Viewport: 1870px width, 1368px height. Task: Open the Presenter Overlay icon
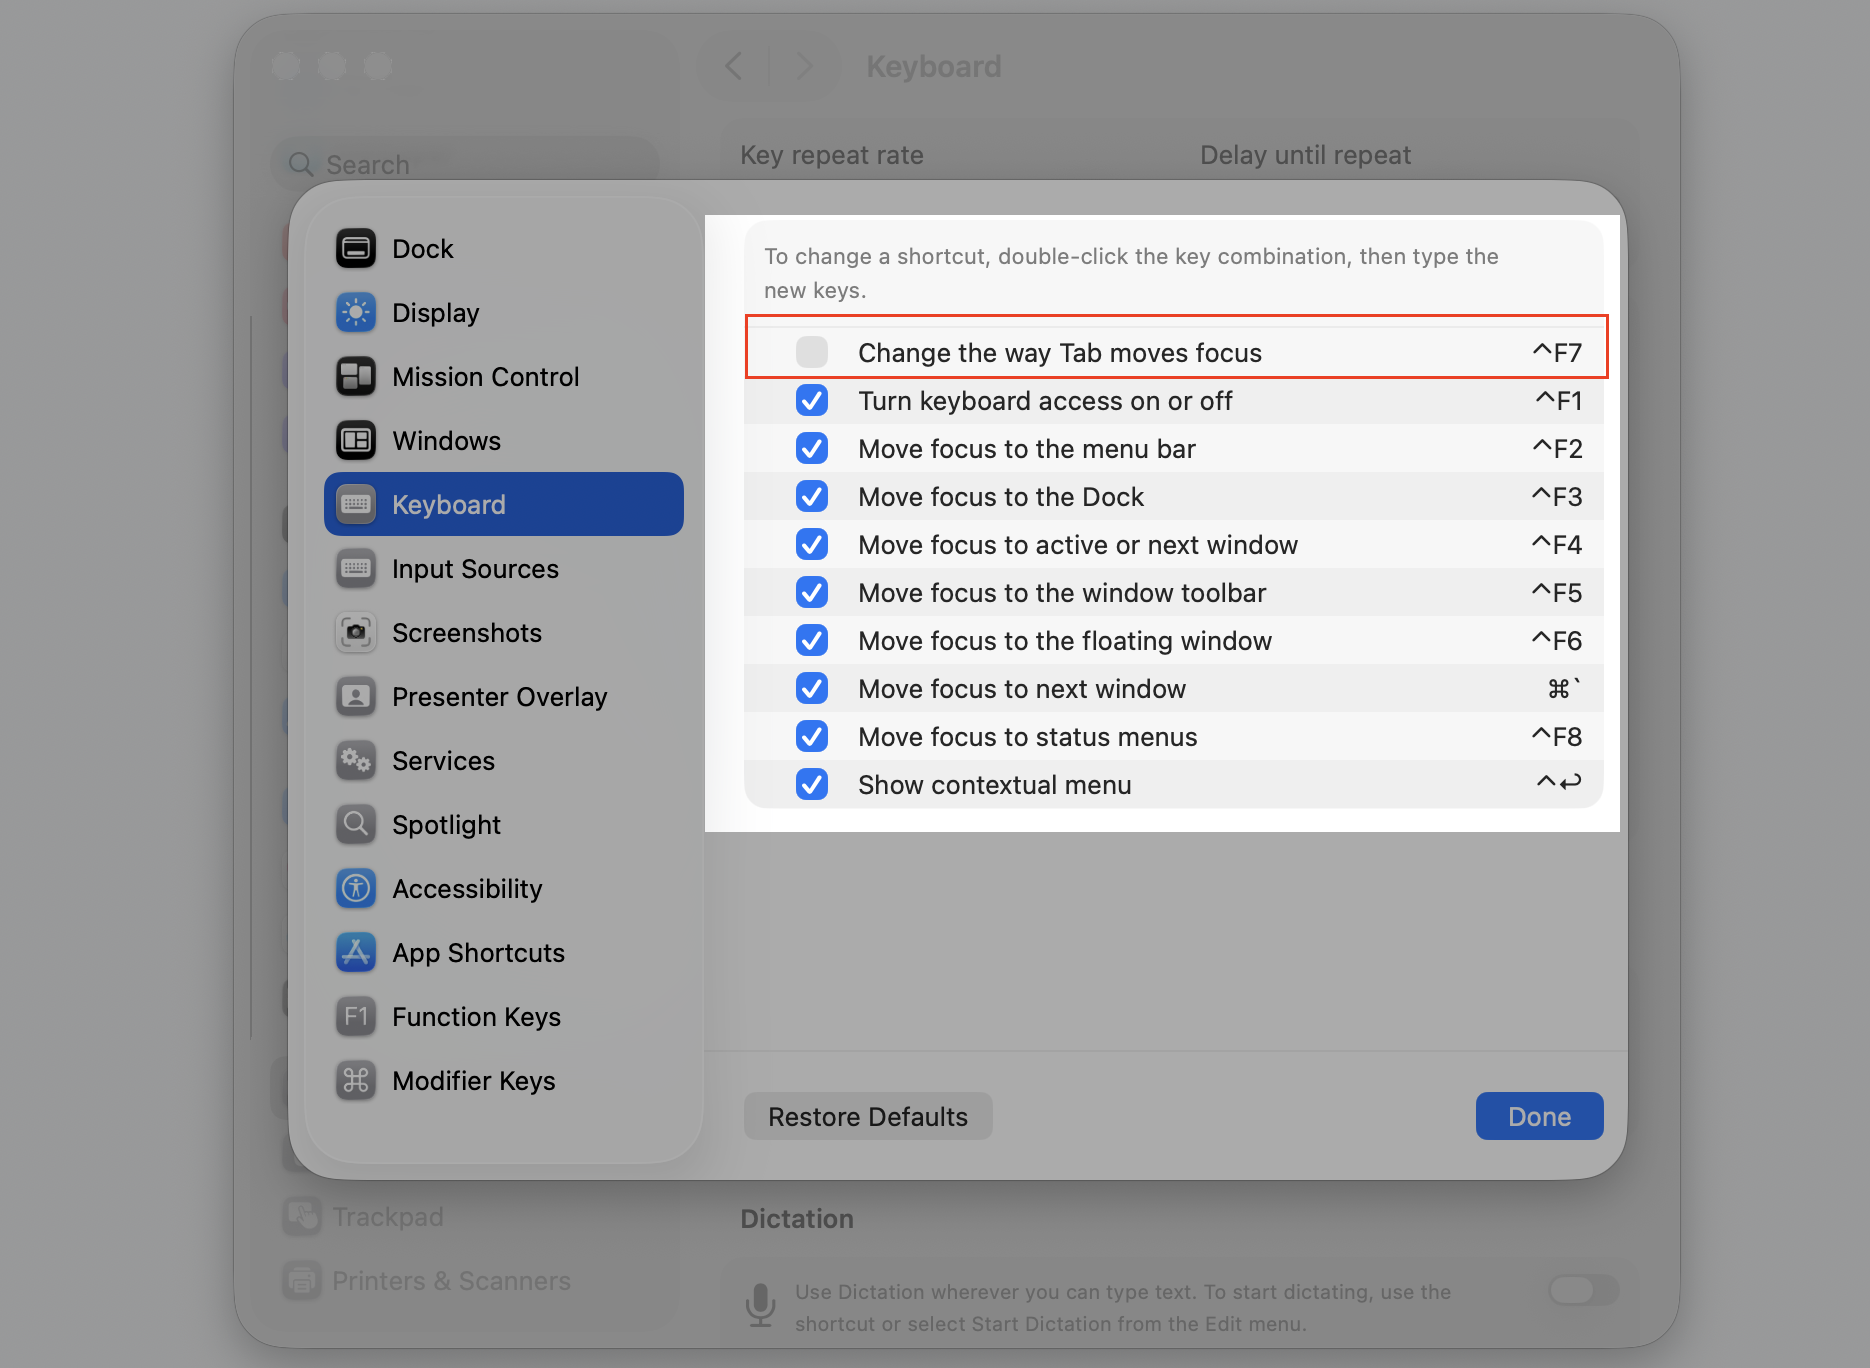(x=356, y=697)
